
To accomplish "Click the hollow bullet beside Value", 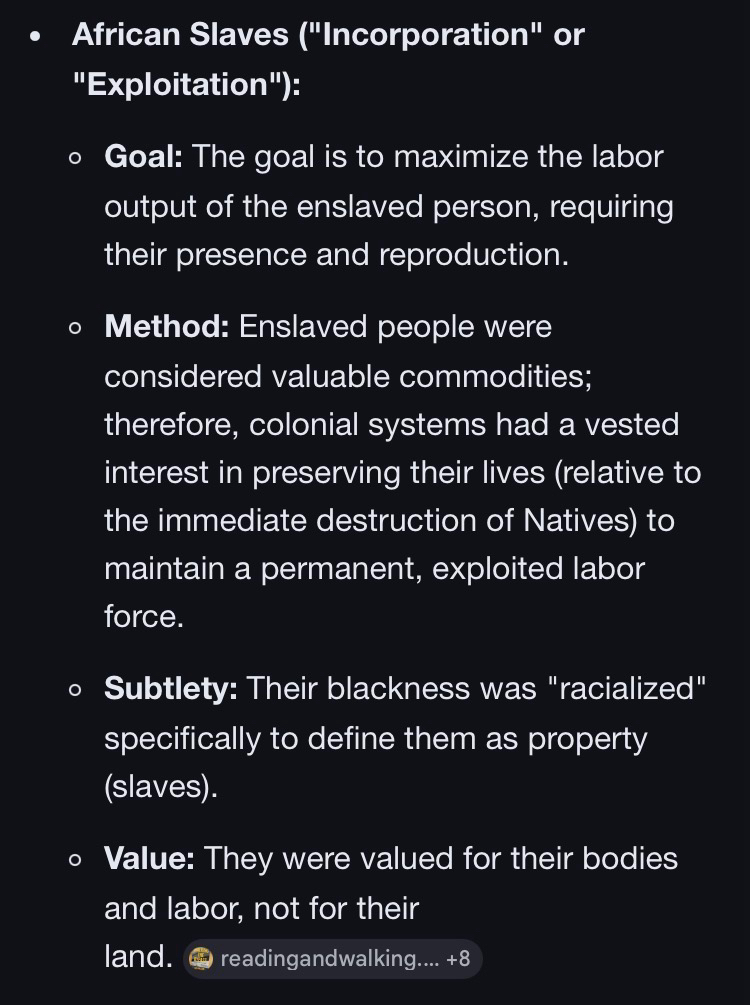I will coord(75,859).
